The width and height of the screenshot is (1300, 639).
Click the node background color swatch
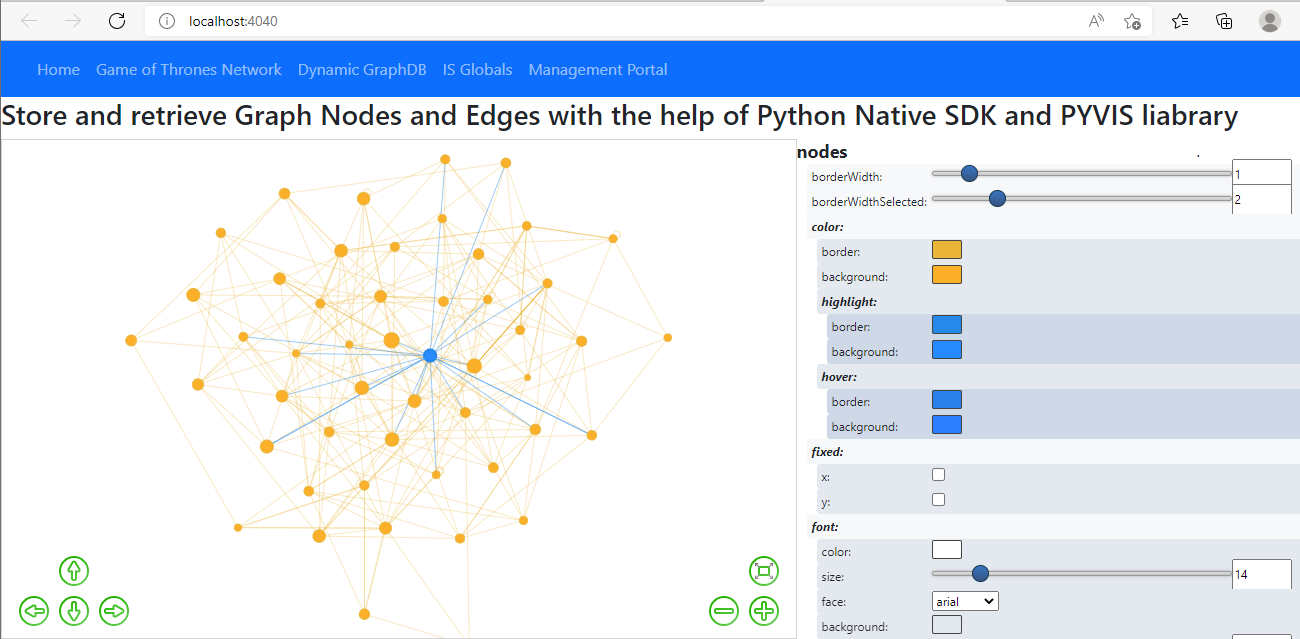click(946, 275)
